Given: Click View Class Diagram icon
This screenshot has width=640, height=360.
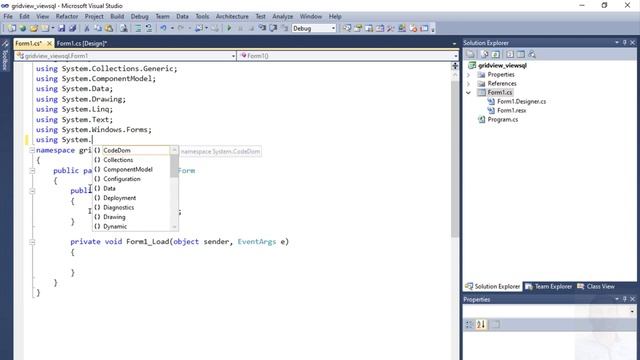Looking at the screenshot, I should 532,54.
